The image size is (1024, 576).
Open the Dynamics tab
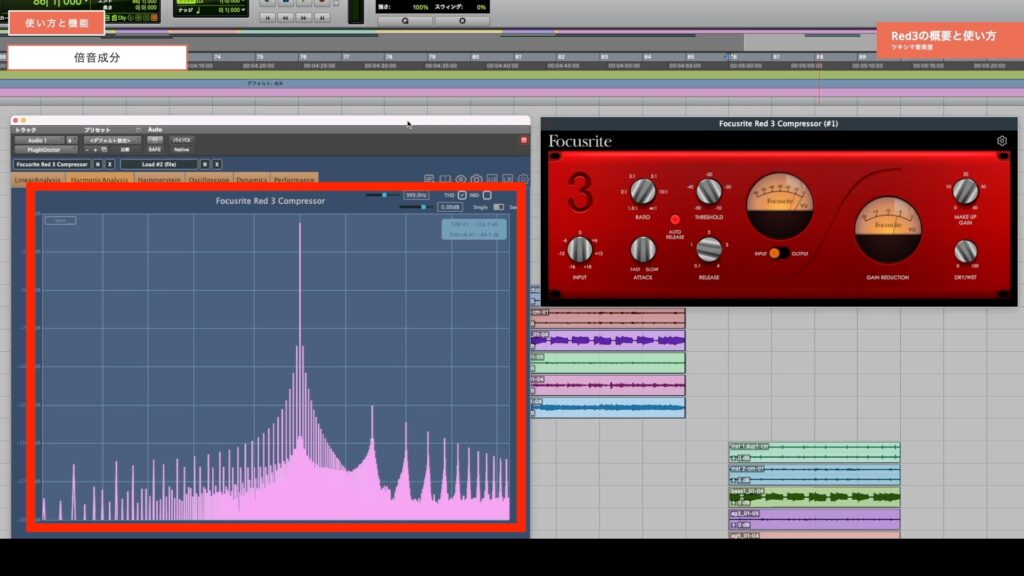pyautogui.click(x=251, y=180)
